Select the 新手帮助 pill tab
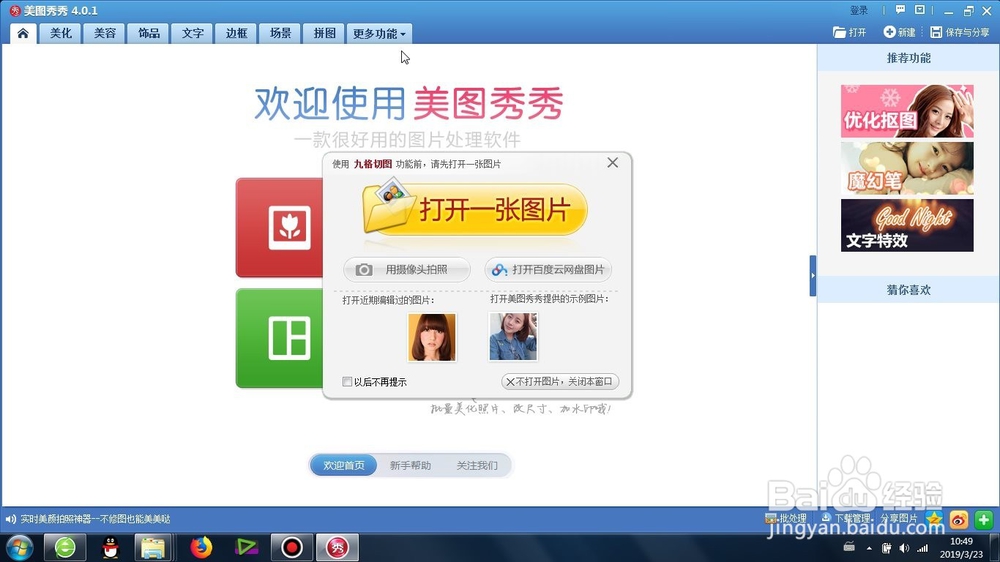Viewport: 1000px width, 562px height. [410, 465]
